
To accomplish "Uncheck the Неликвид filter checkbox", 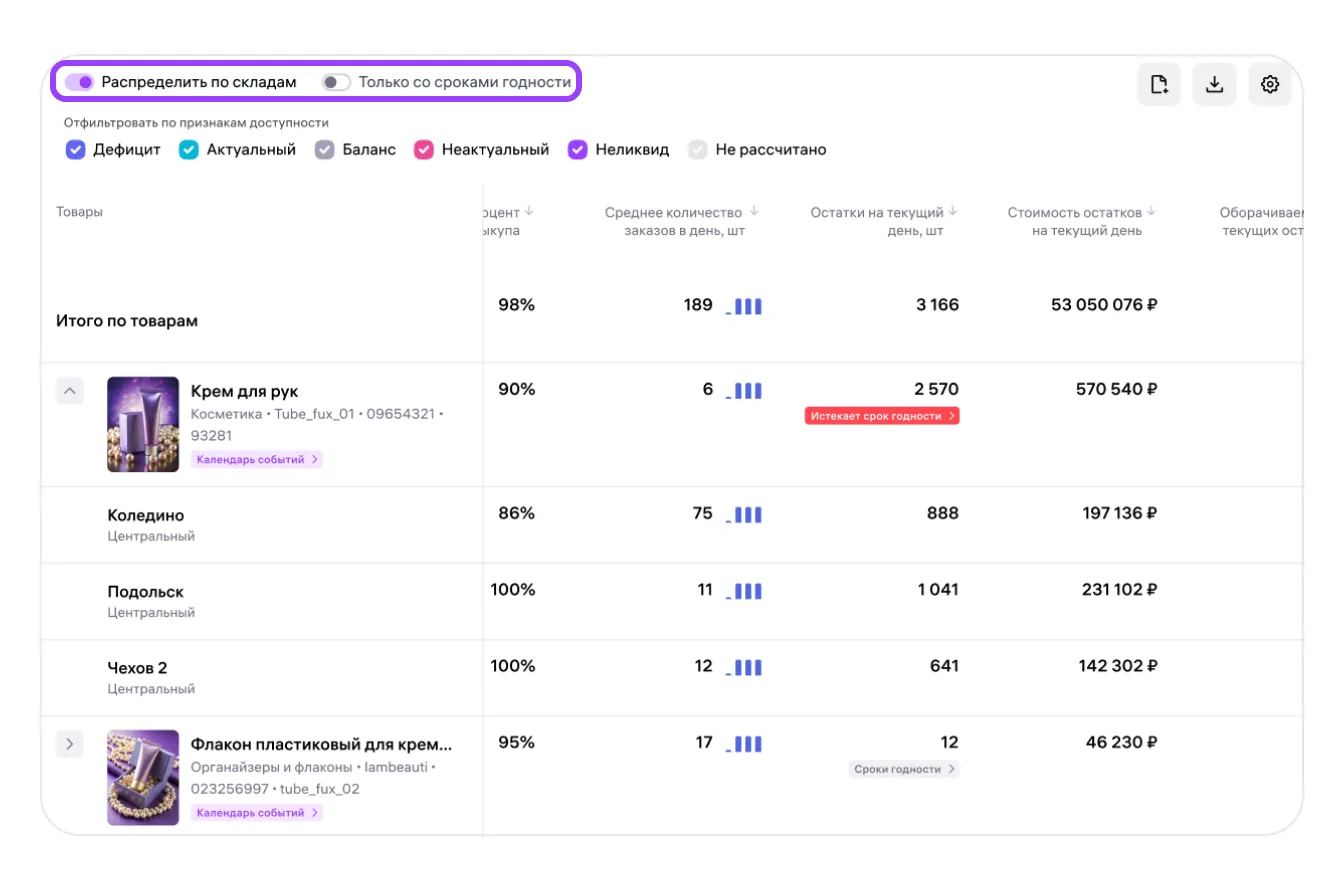I will pyautogui.click(x=577, y=150).
